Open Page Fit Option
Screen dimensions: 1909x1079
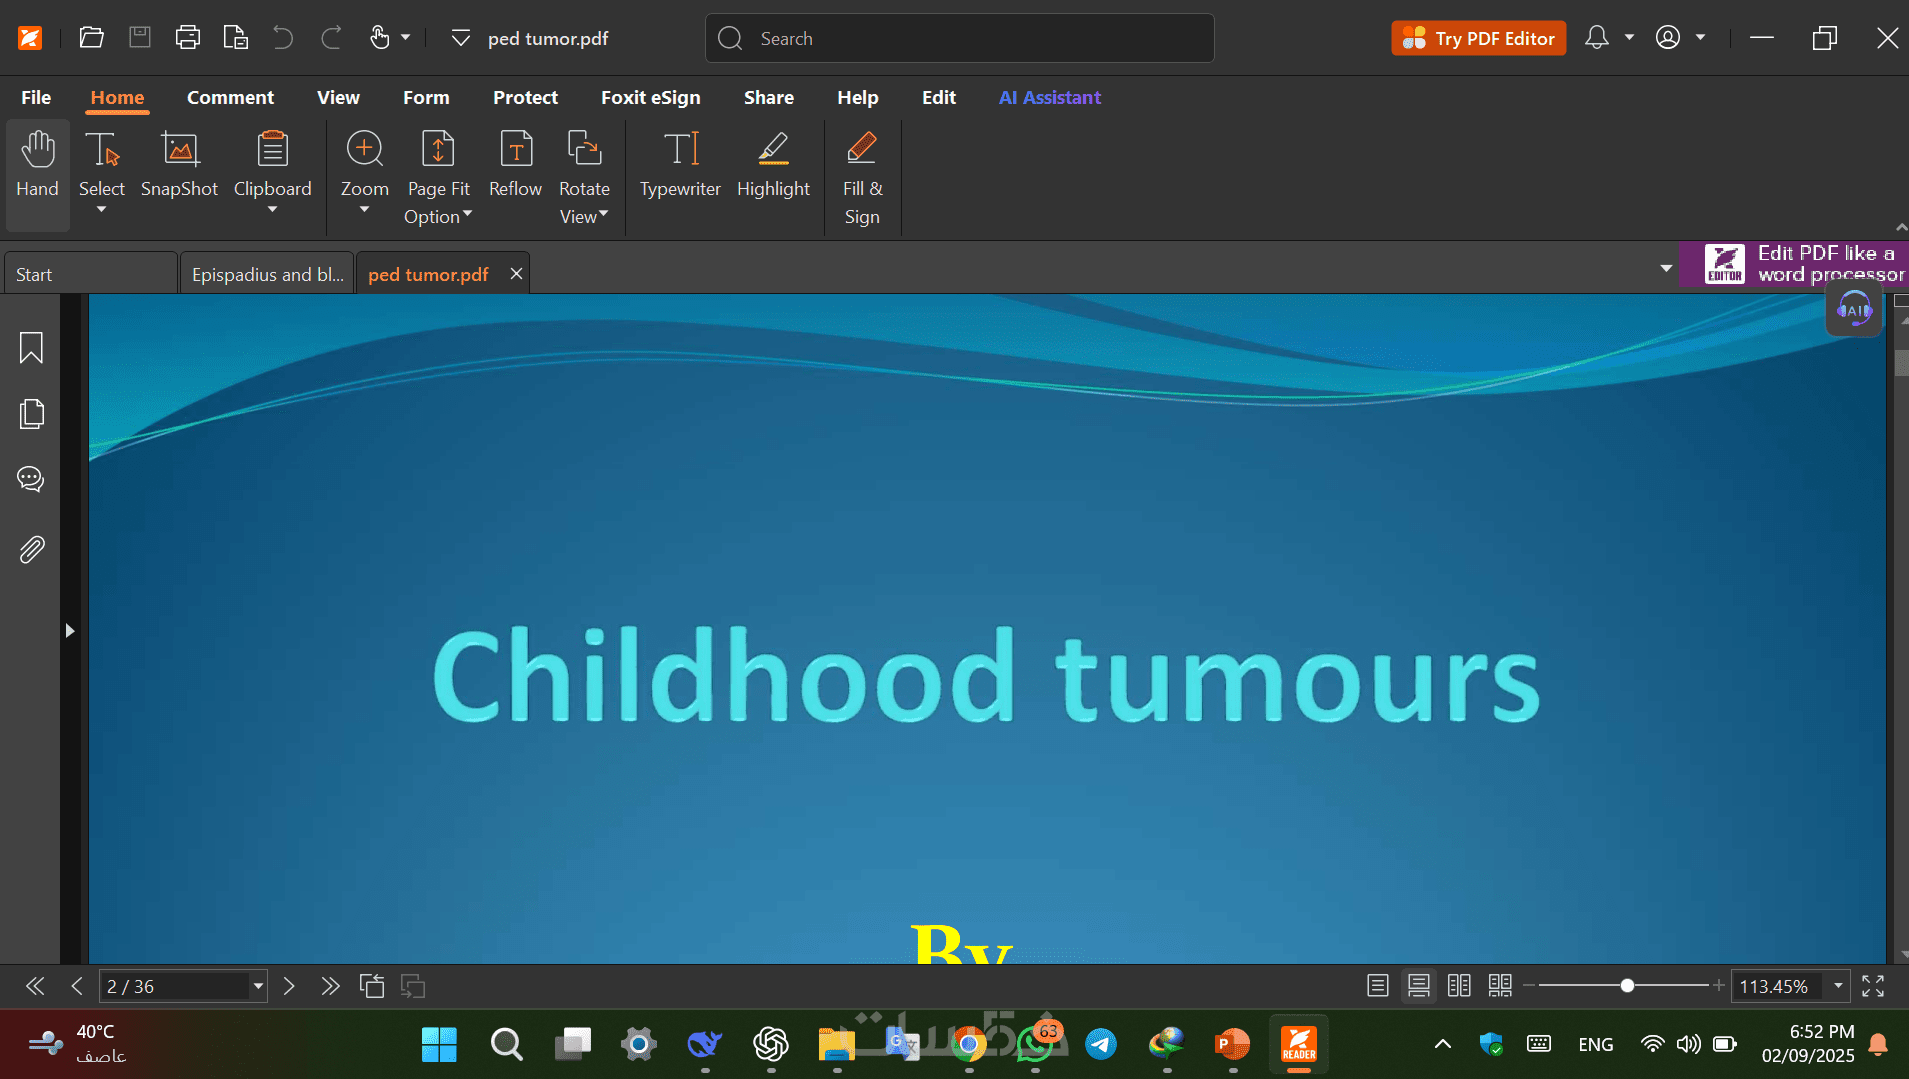point(438,177)
